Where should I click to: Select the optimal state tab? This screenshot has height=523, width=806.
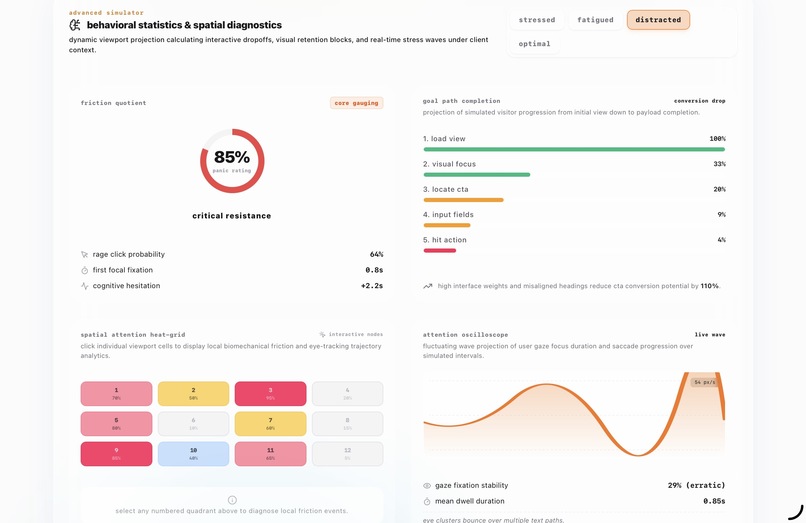click(x=534, y=44)
